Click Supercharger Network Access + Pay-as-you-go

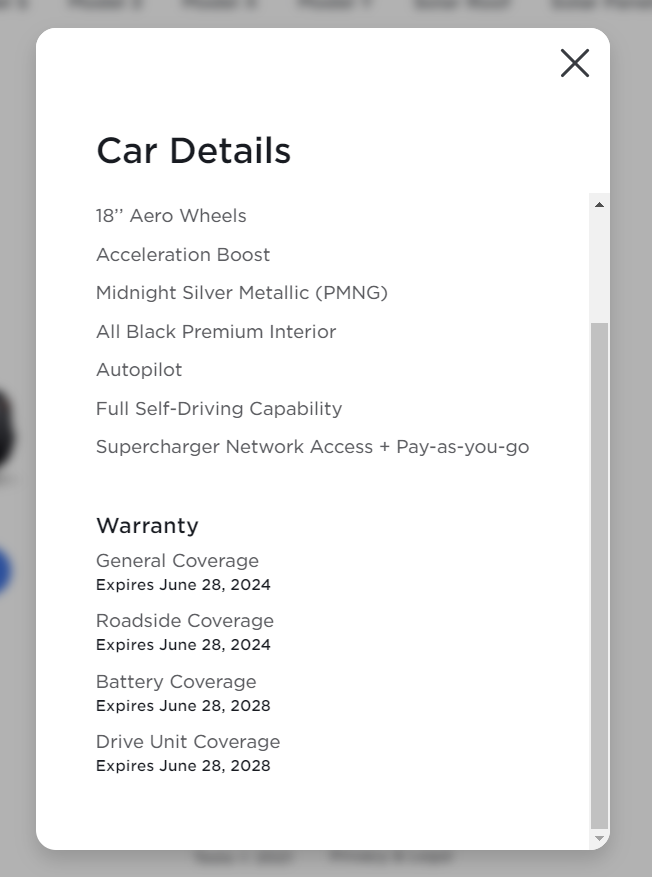312,447
